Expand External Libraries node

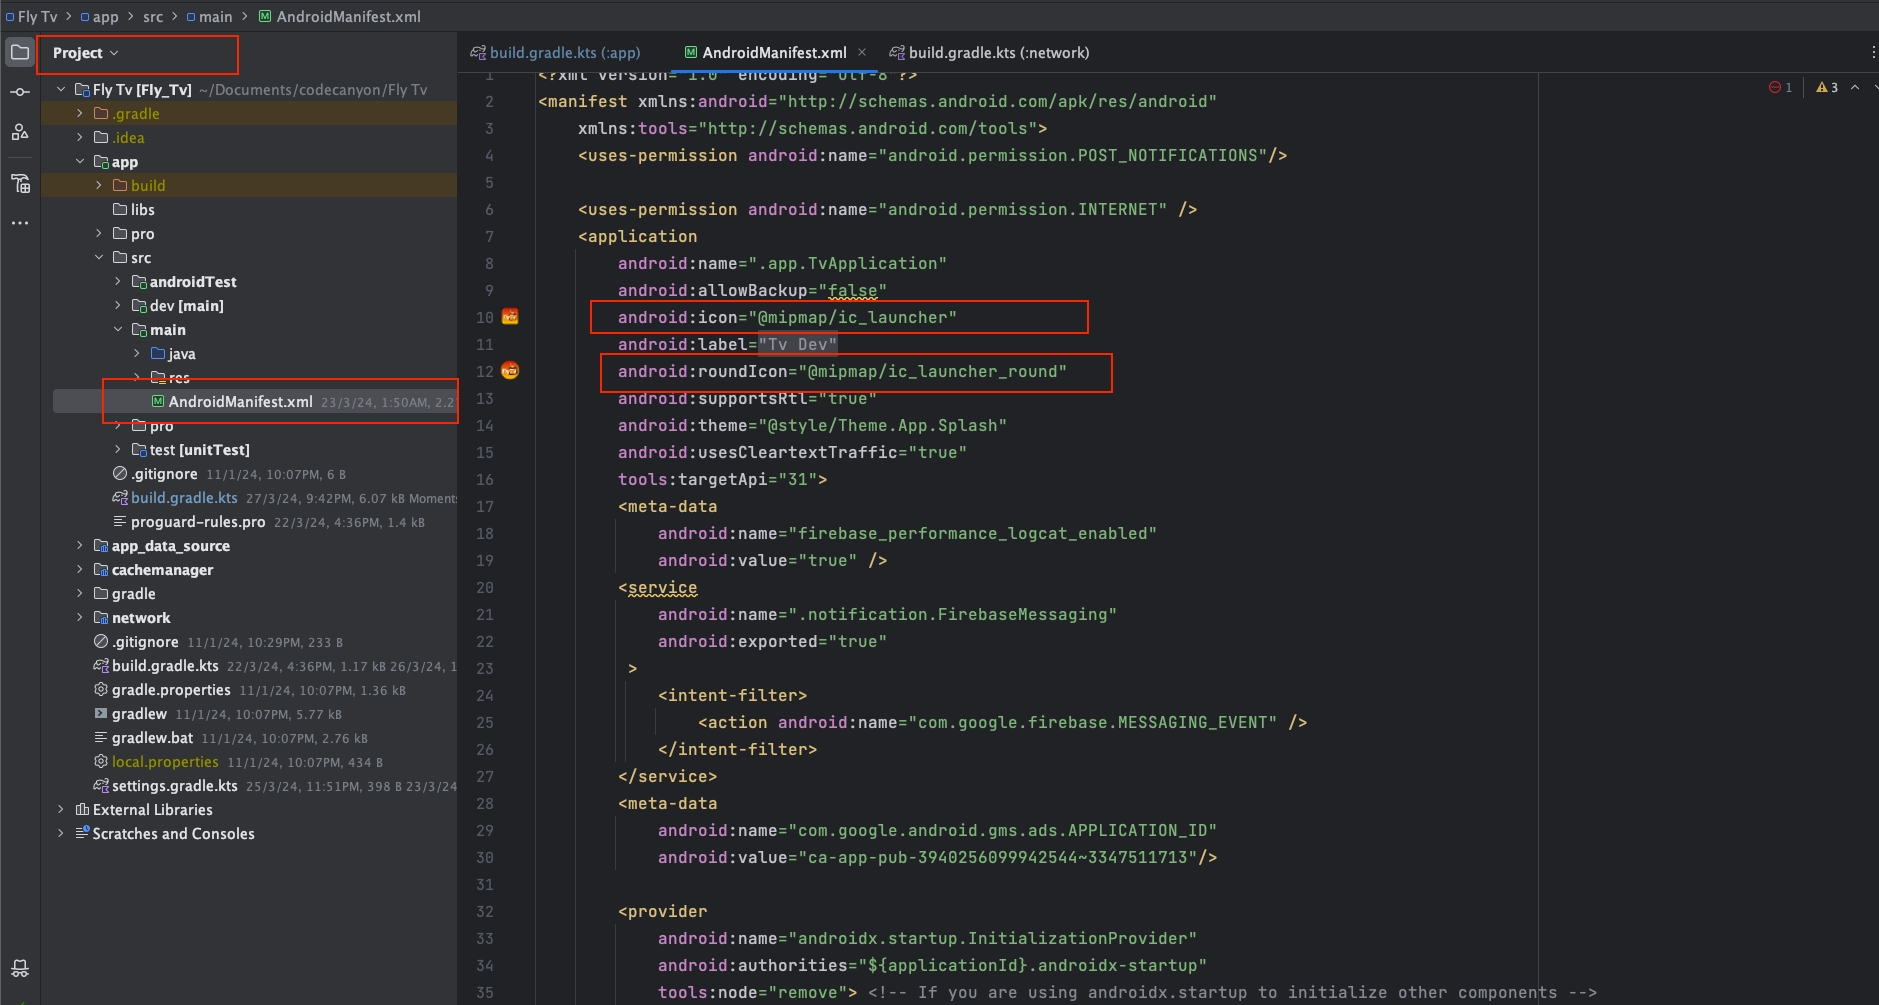[61, 810]
